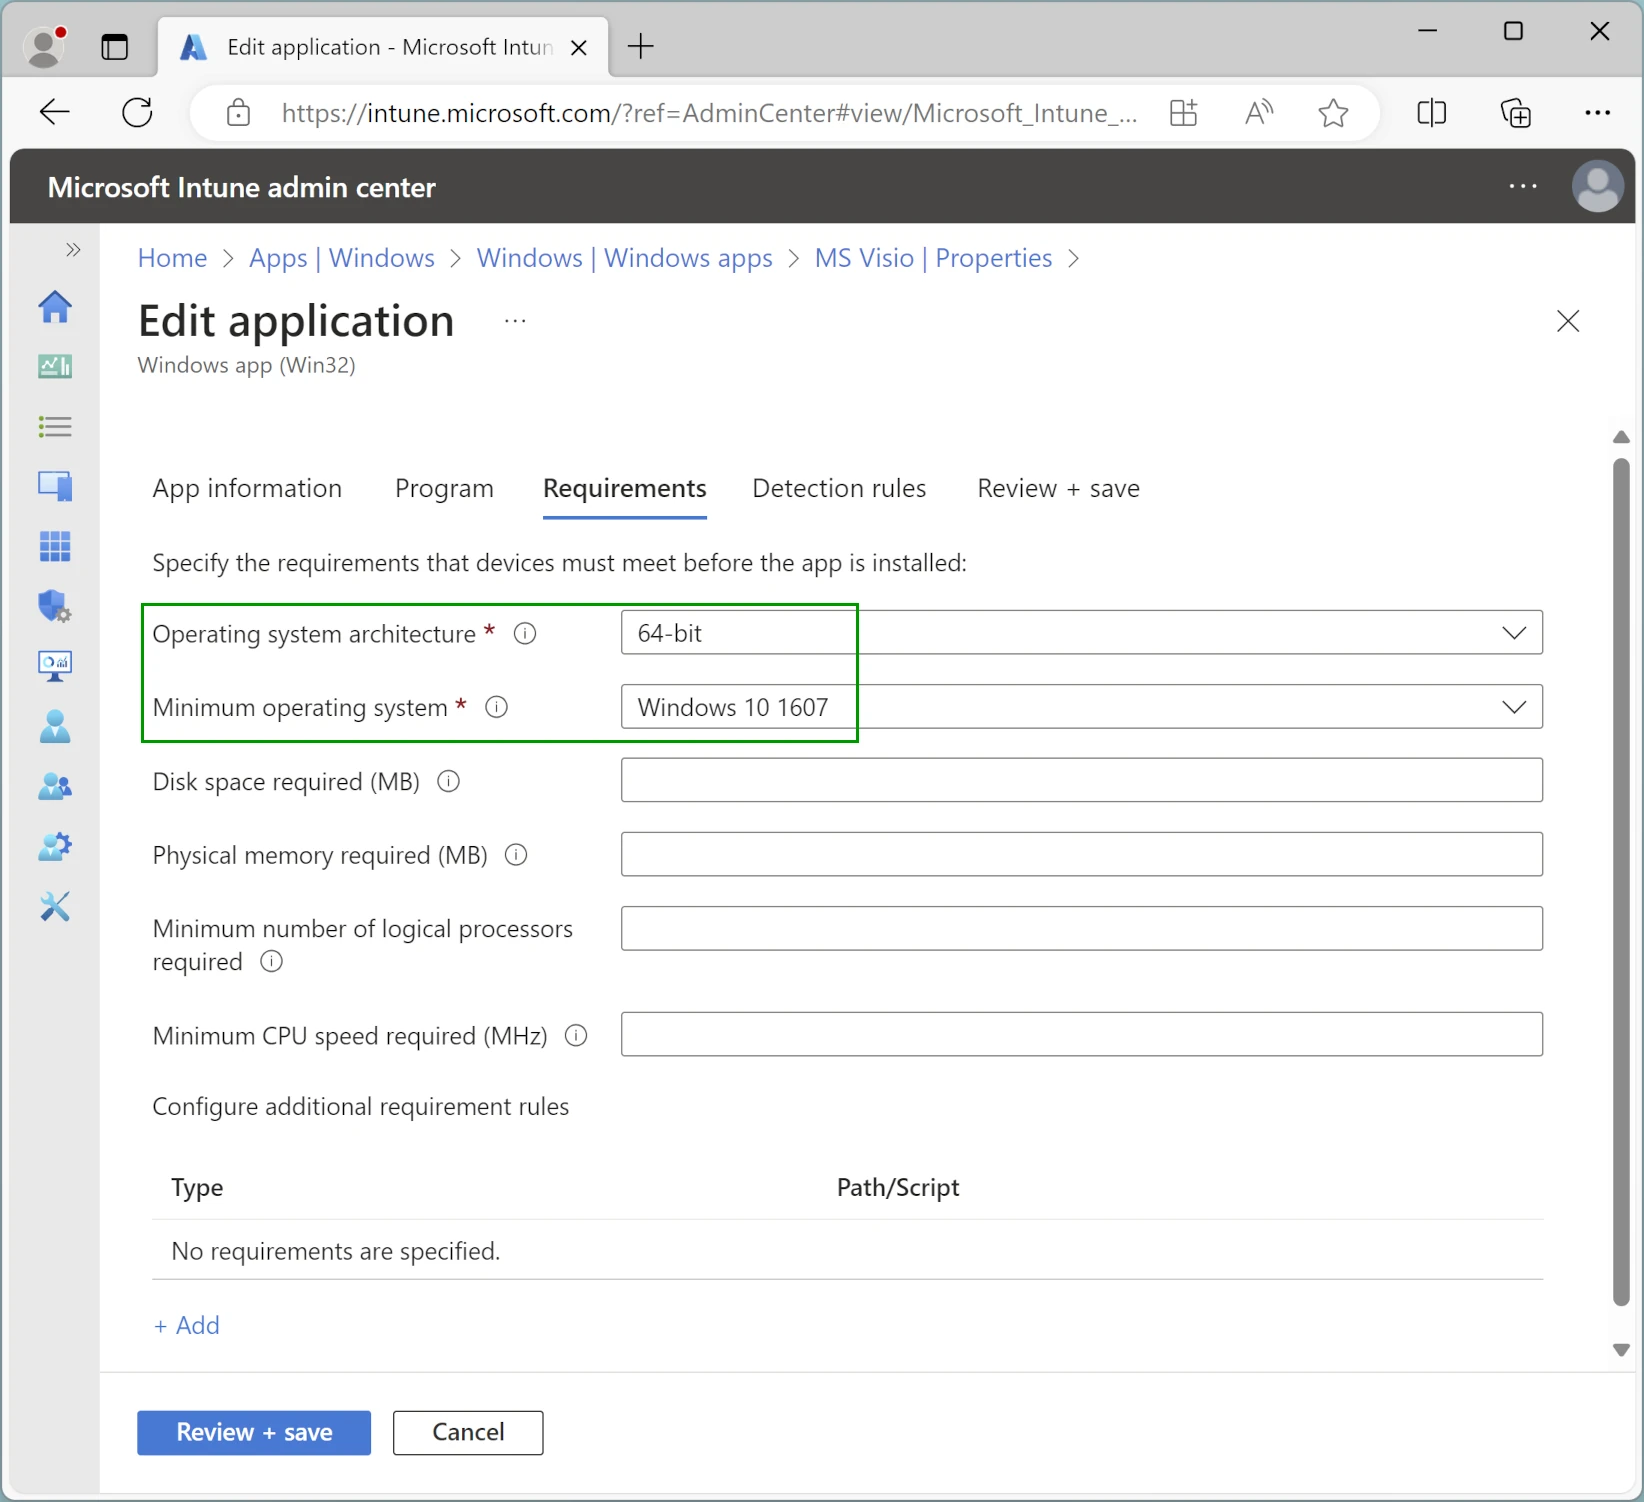Click the scrollbar up arrow

point(1621,437)
